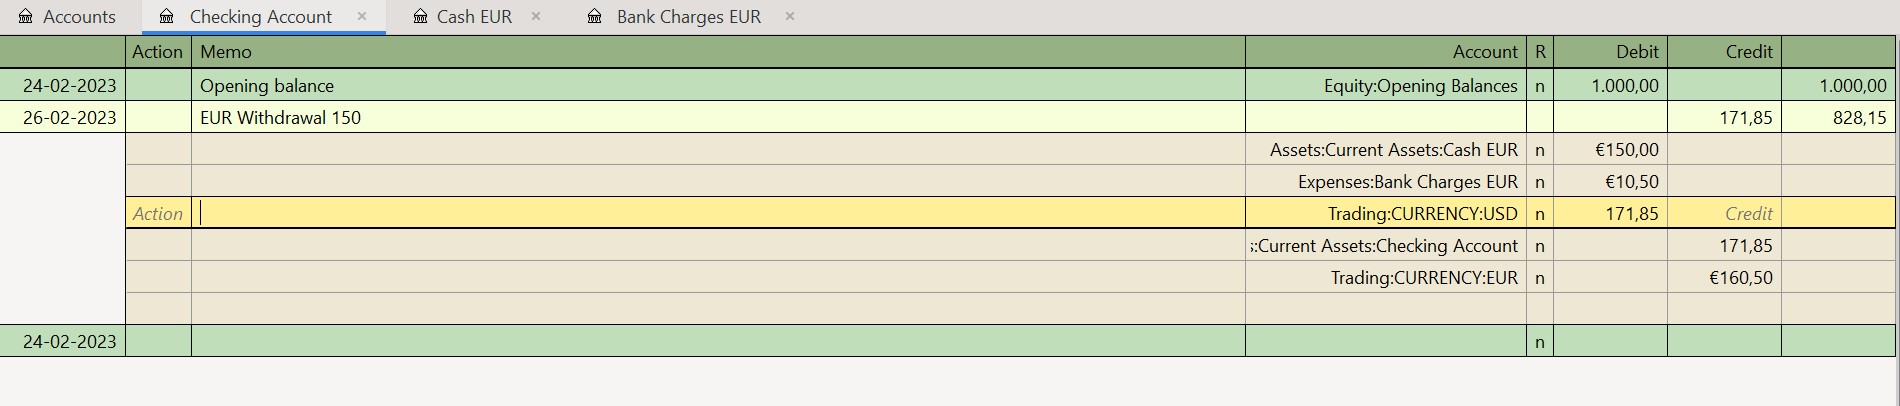Image resolution: width=1900 pixels, height=406 pixels.
Task: Switch to the Cash EUR tab
Action: (x=474, y=17)
